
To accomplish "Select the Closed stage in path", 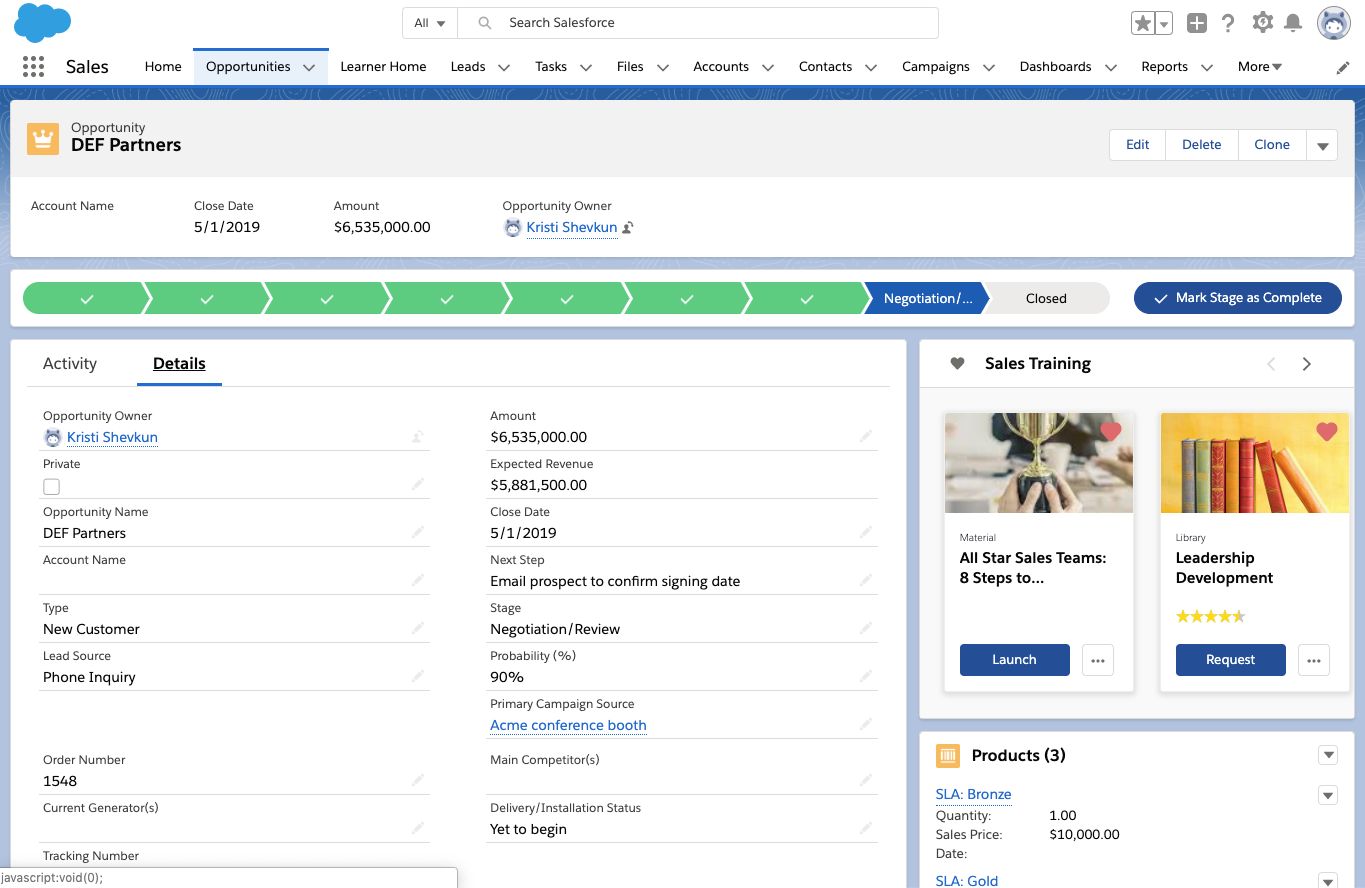I will [1046, 298].
